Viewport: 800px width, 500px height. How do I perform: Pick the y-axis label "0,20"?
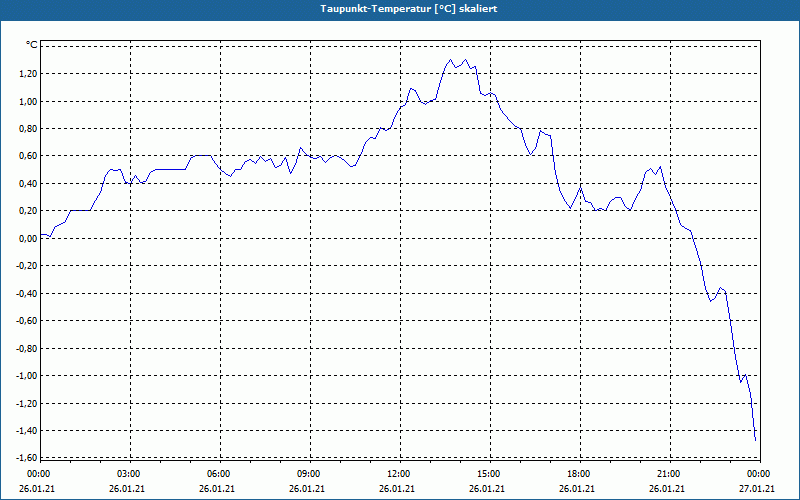pos(30,211)
